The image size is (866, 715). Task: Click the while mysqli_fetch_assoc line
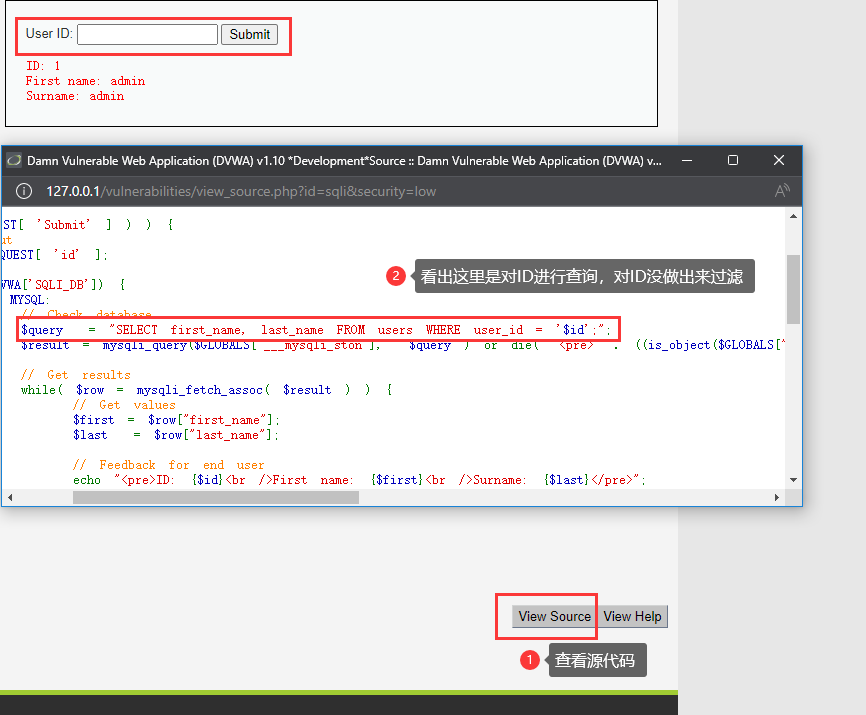pos(207,390)
